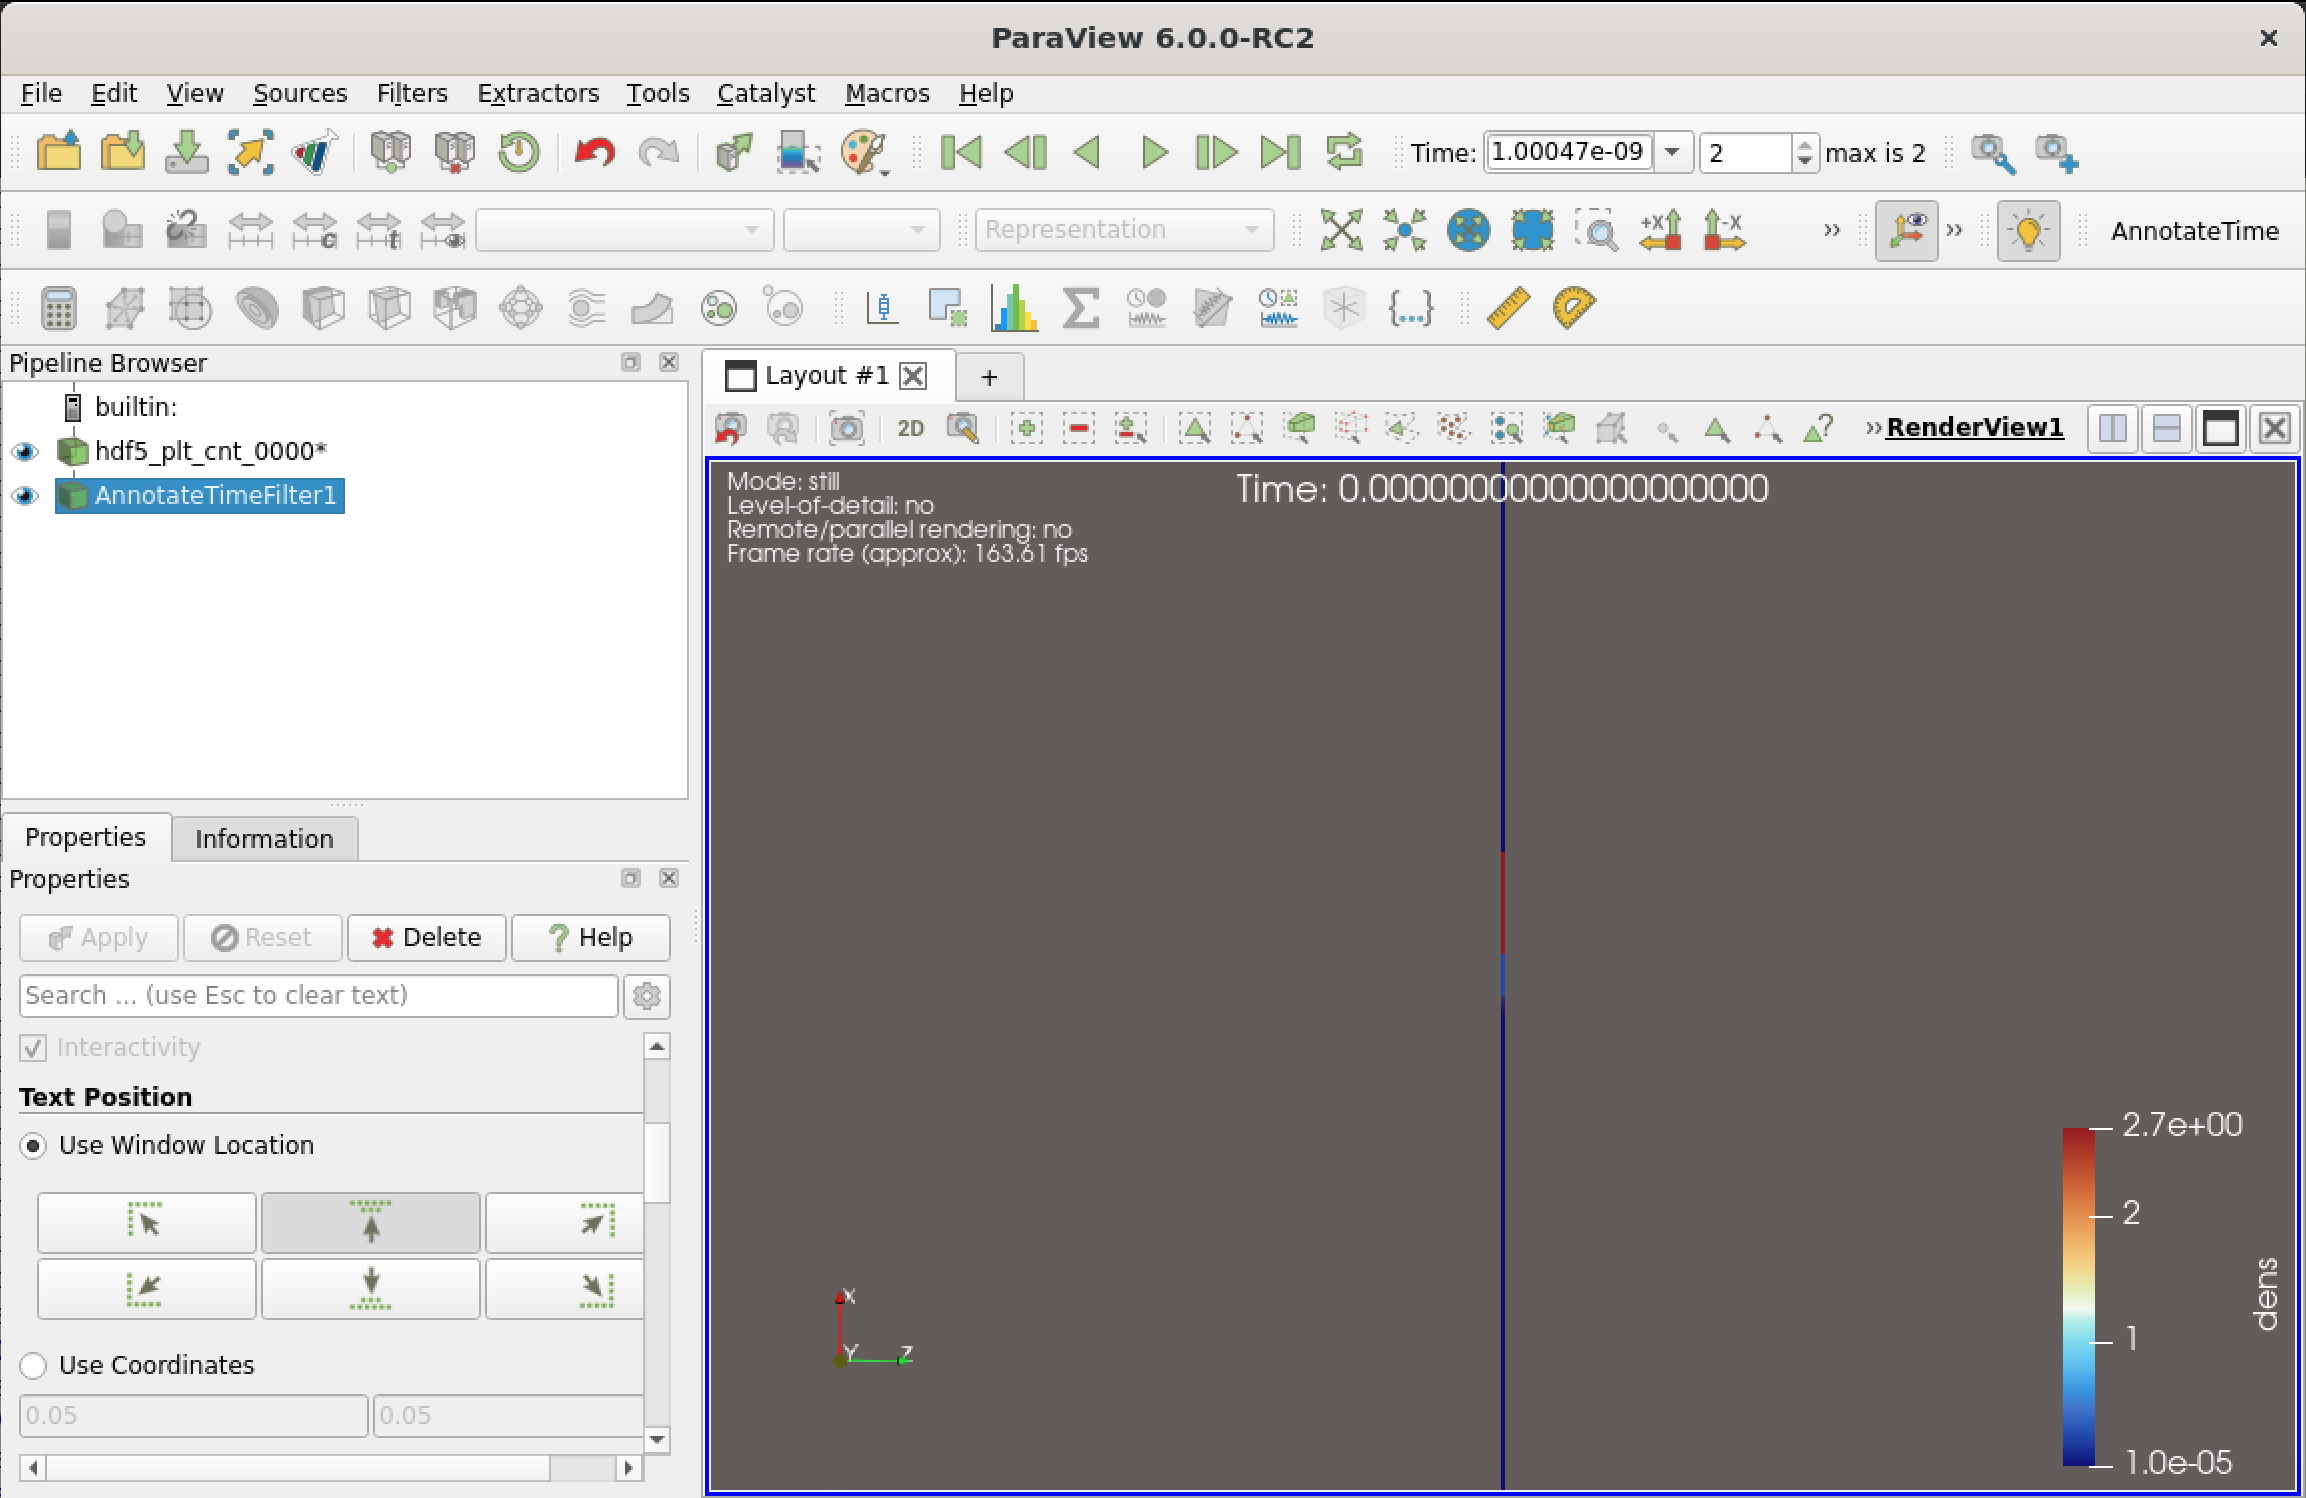Toggle the 2D interaction mode button
Screen dimensions: 2306x1498
(910, 429)
